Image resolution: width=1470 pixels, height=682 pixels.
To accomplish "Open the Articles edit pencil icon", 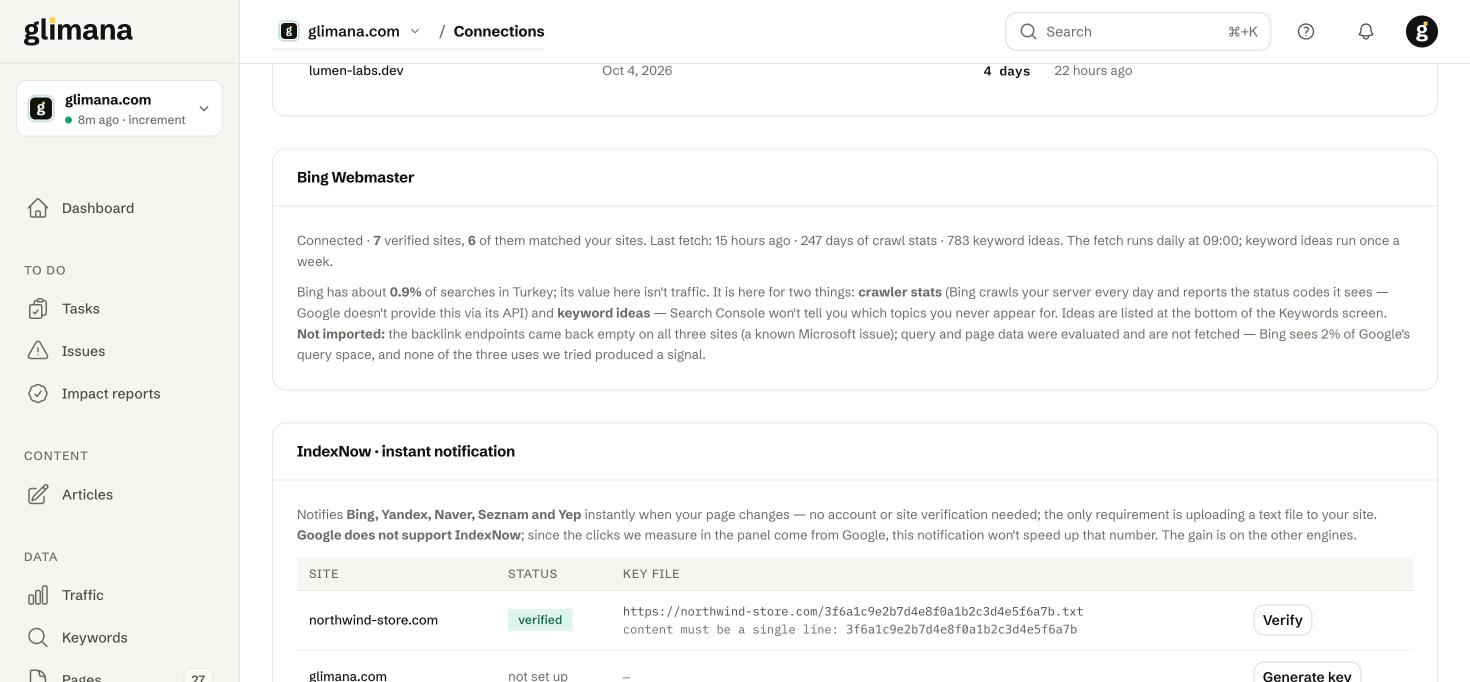I will (x=38, y=495).
